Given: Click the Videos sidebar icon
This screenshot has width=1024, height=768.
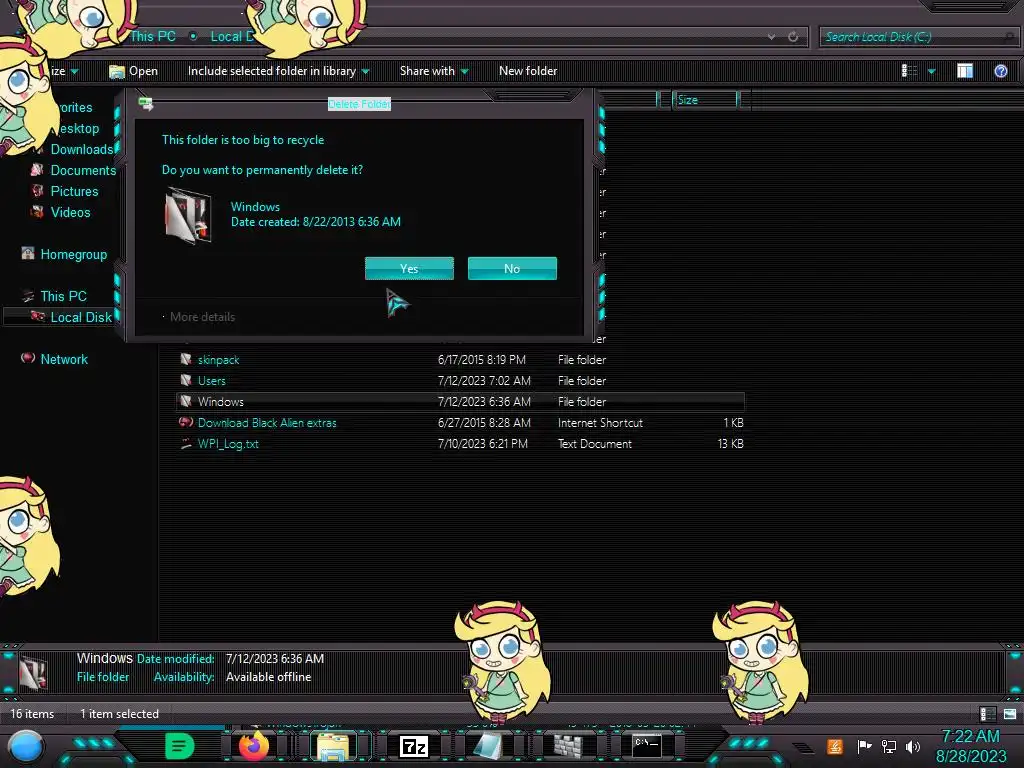Looking at the screenshot, I should (37, 212).
